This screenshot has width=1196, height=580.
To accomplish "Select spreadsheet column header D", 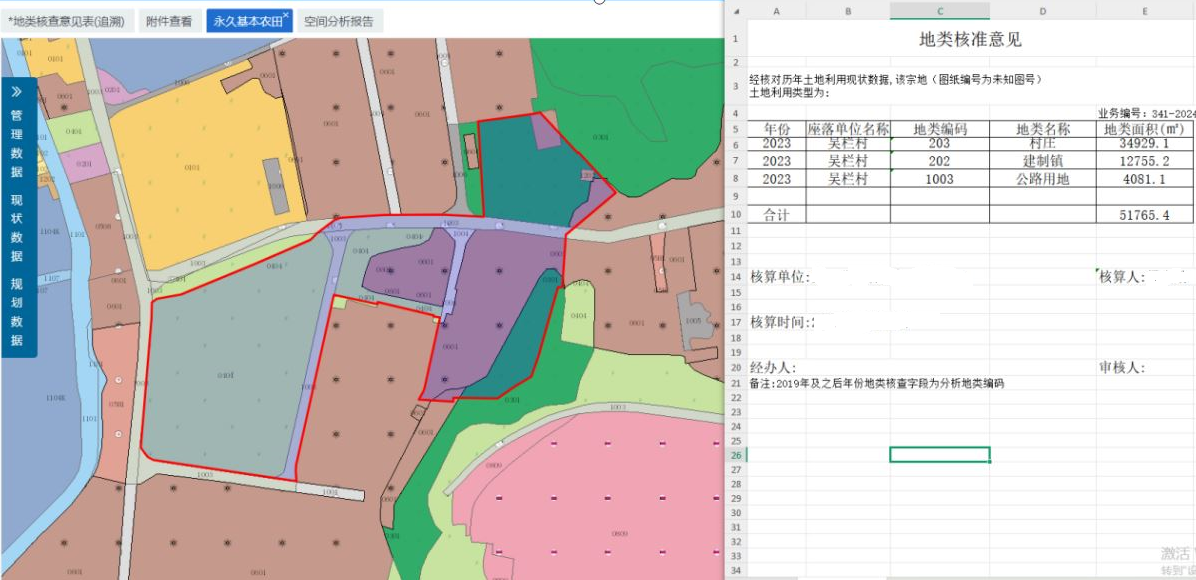I will (x=1043, y=11).
